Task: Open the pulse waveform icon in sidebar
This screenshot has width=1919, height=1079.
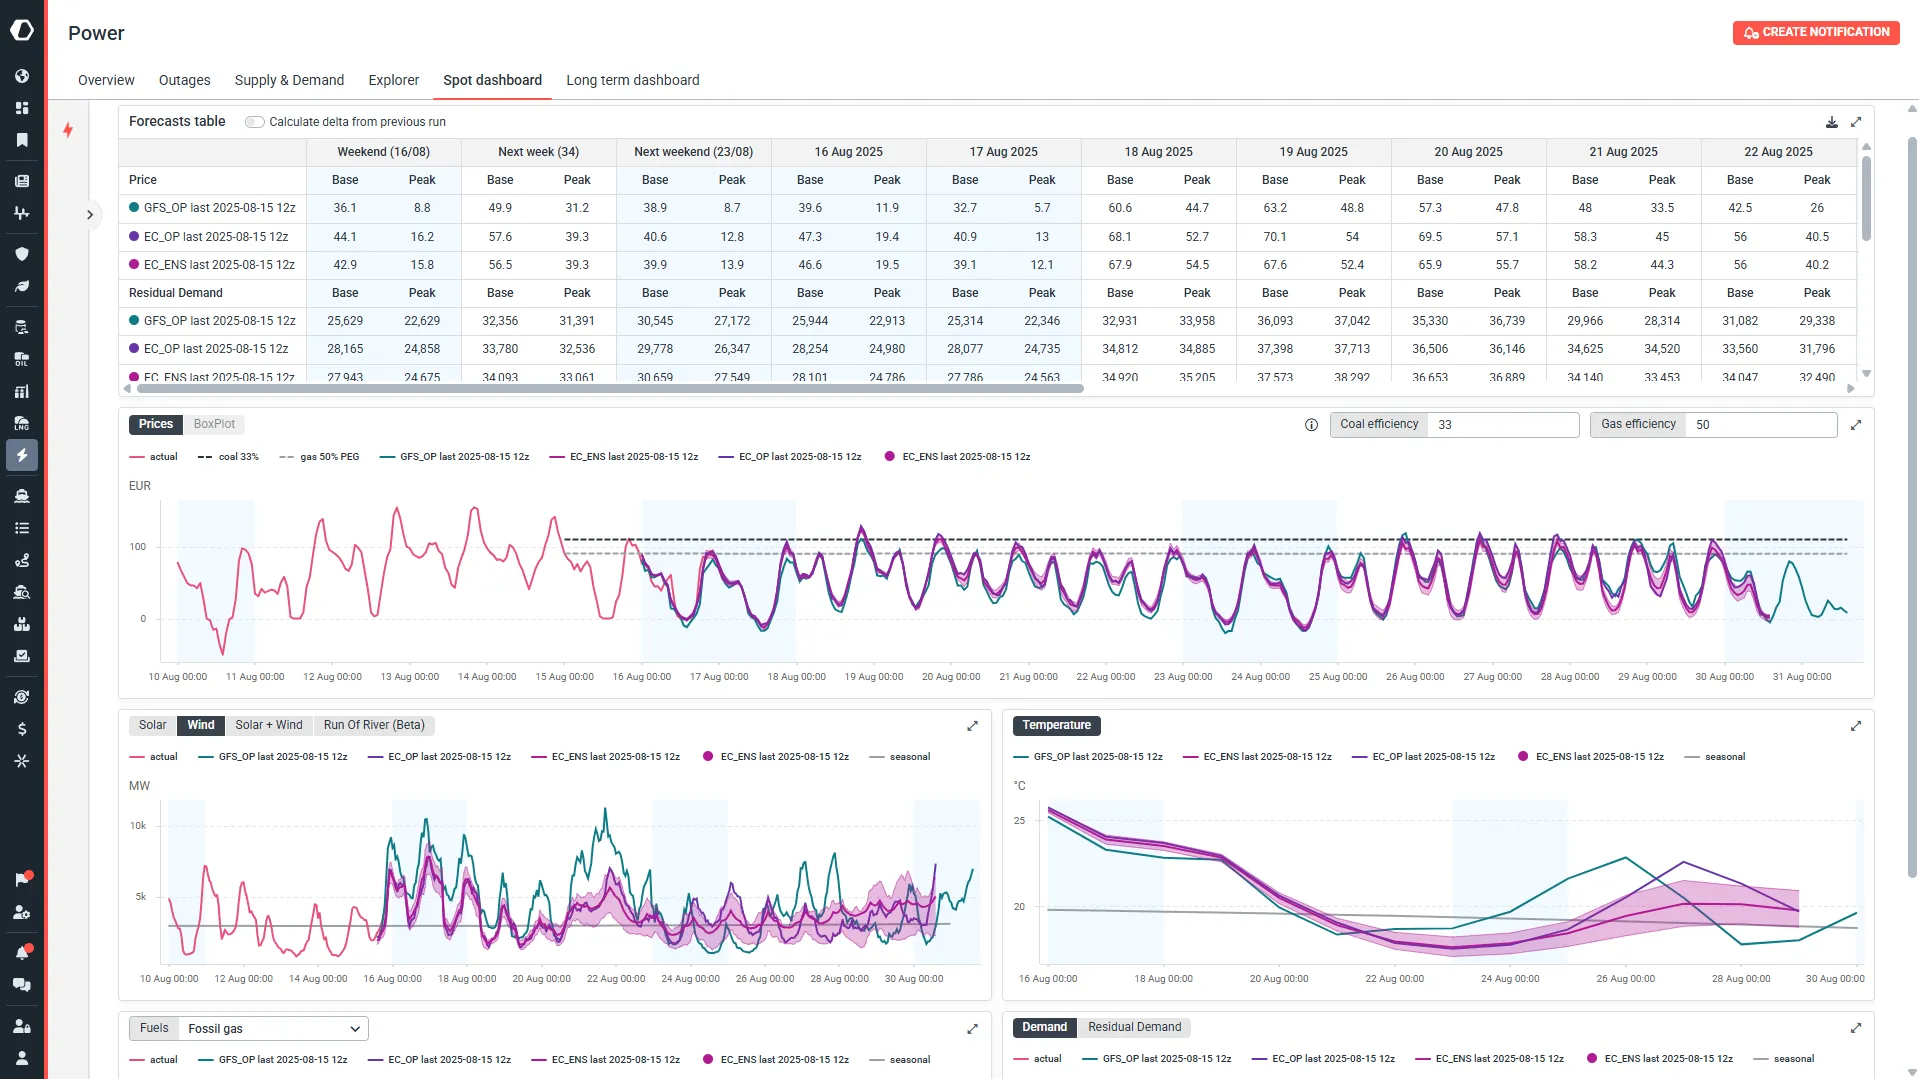Action: point(22,213)
